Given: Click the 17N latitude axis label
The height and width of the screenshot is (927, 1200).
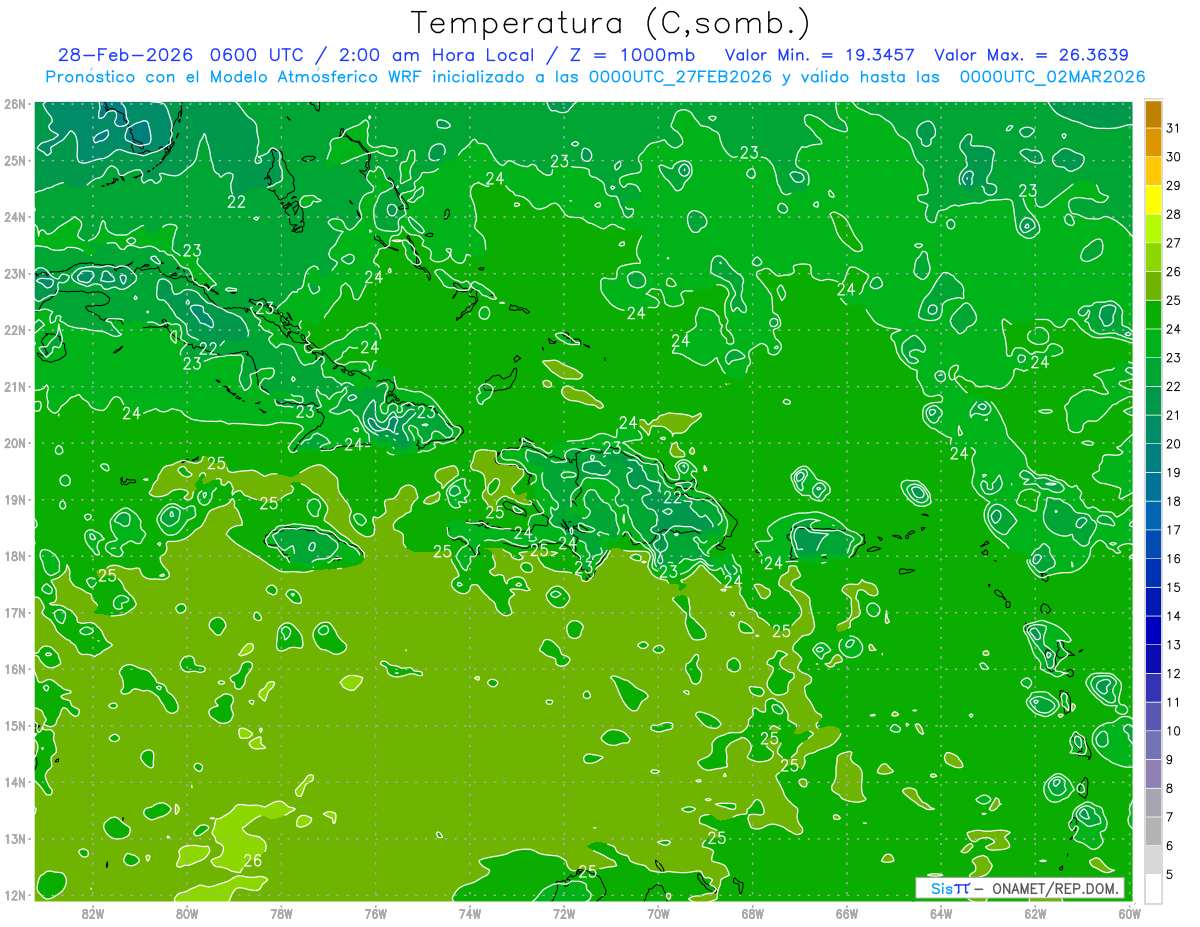Looking at the screenshot, I should point(14,612).
